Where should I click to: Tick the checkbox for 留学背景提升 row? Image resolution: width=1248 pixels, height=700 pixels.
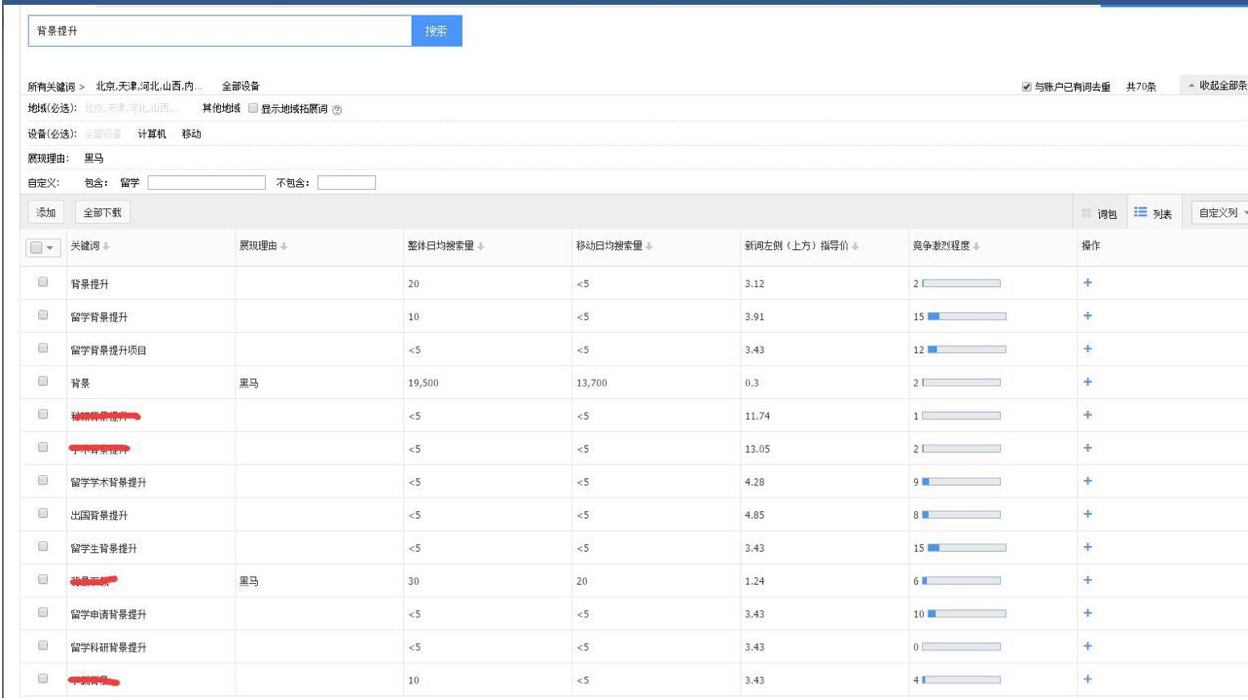(43, 316)
